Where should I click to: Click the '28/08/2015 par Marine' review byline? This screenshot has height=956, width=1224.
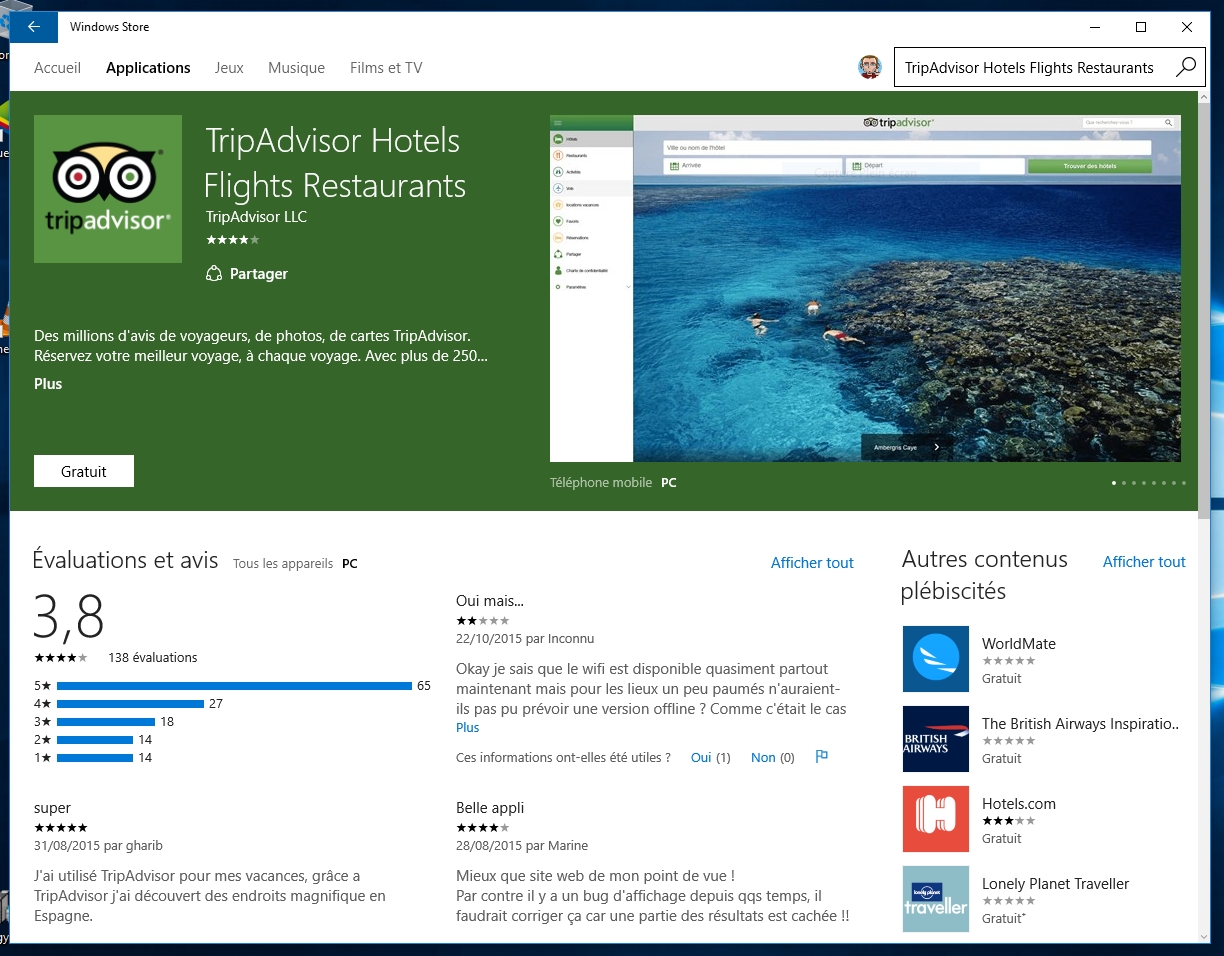point(522,846)
